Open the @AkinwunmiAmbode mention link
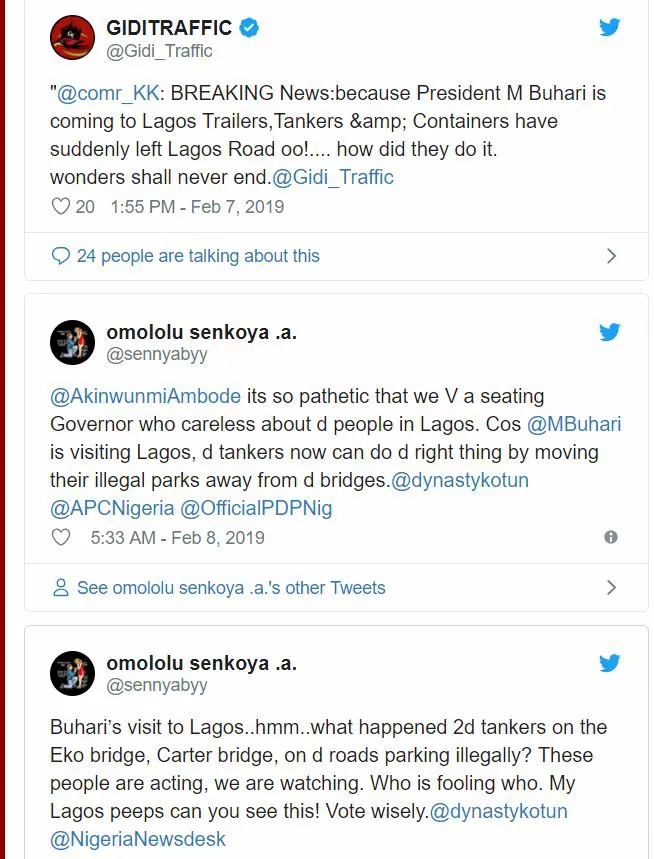The image size is (654, 859). point(145,396)
